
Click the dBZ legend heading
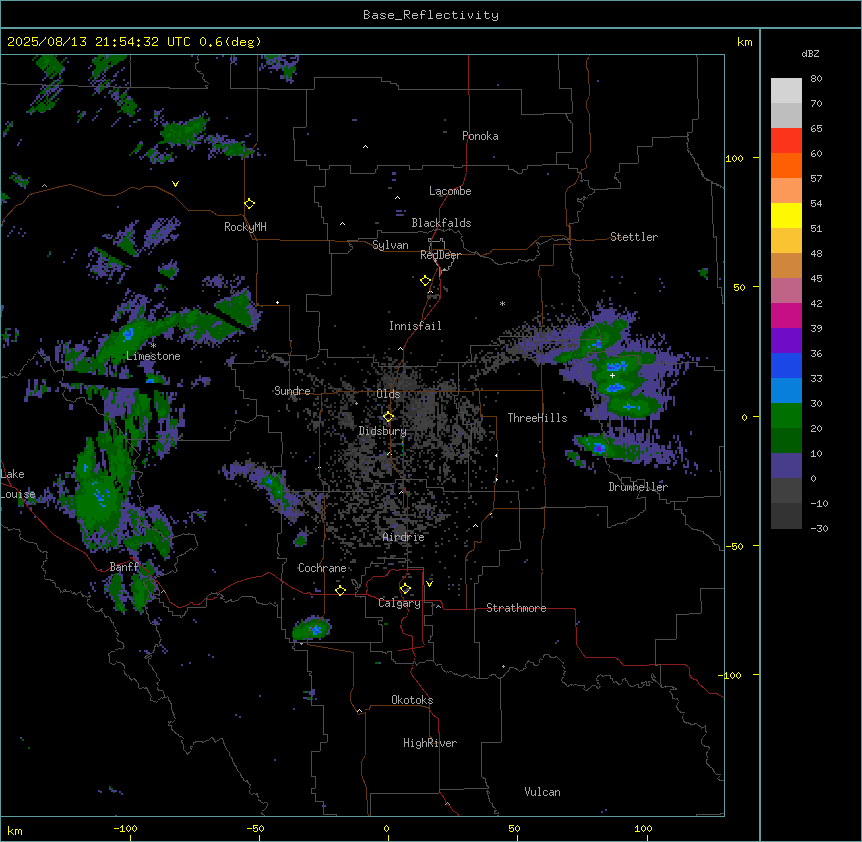tap(810, 54)
